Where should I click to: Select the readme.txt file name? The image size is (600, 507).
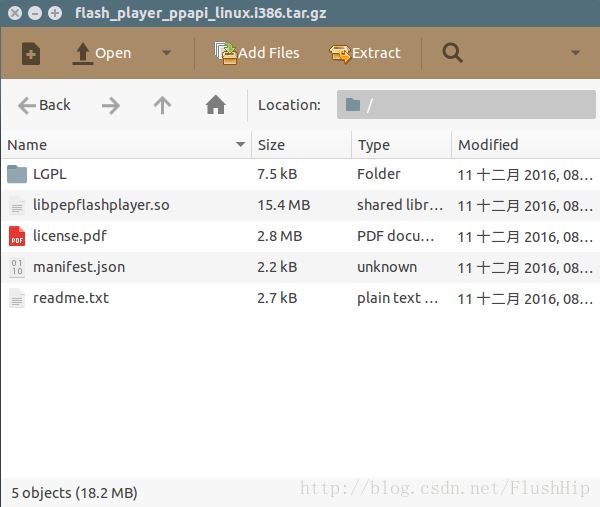click(71, 298)
